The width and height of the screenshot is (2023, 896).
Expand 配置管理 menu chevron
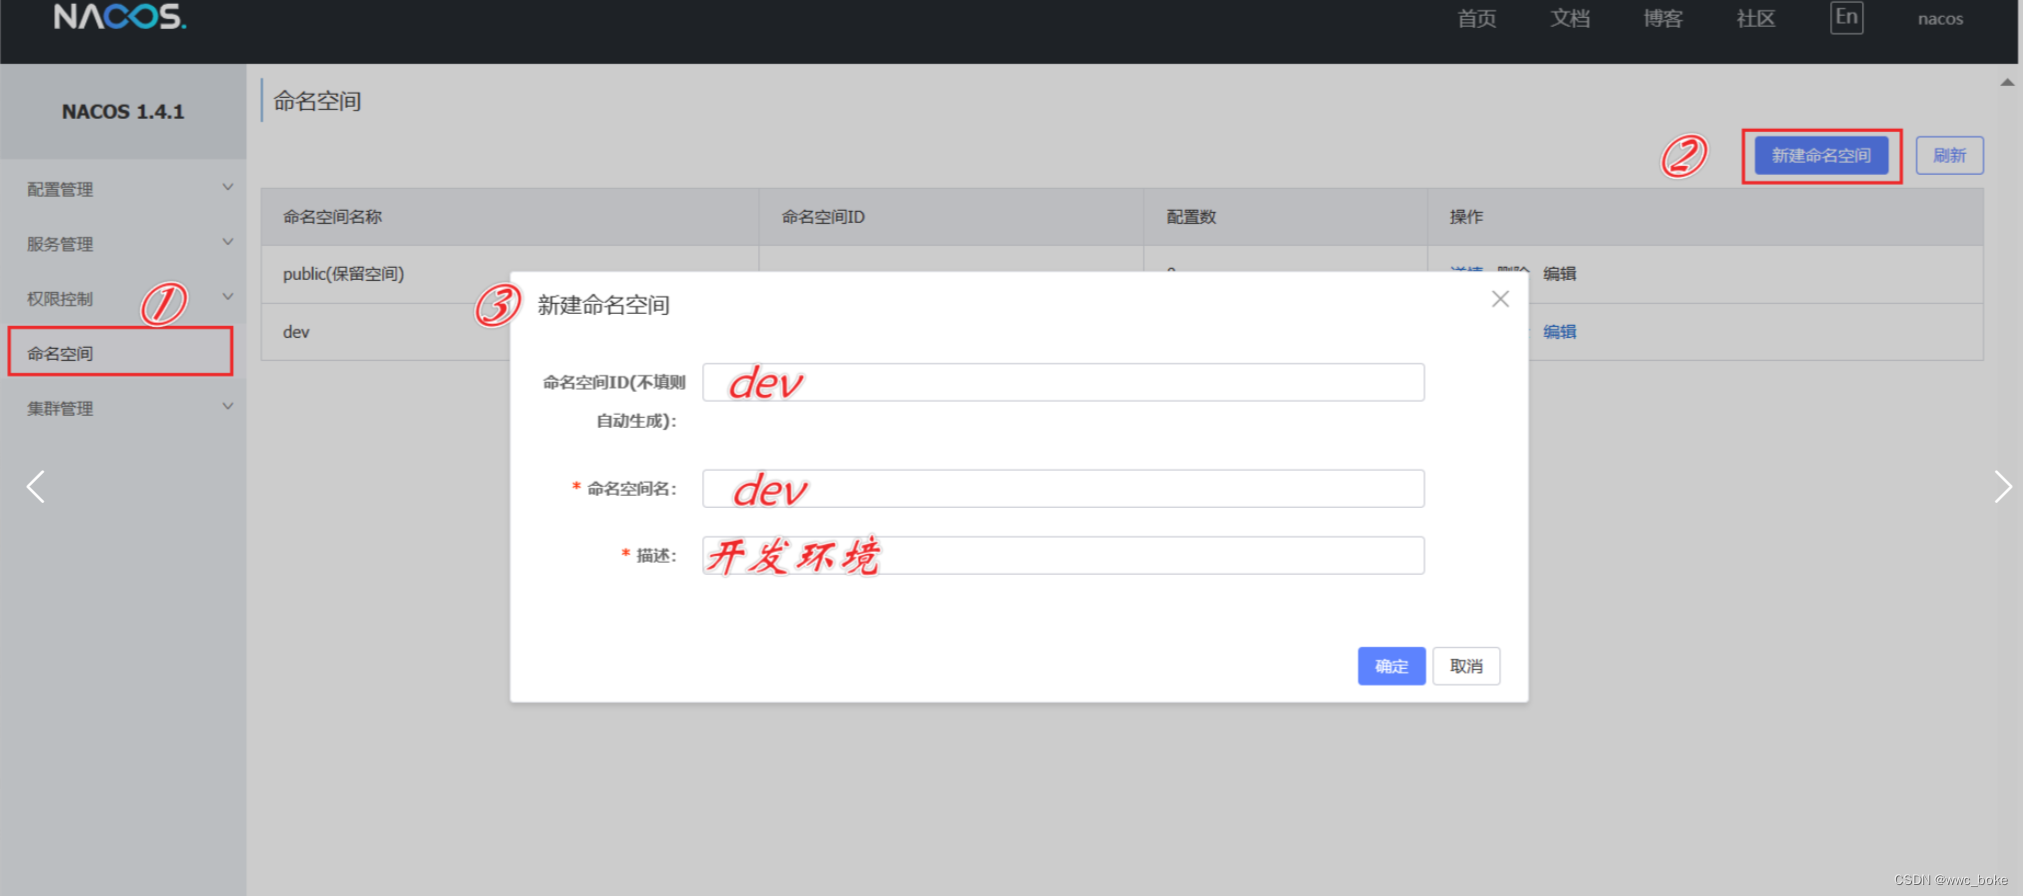click(228, 187)
